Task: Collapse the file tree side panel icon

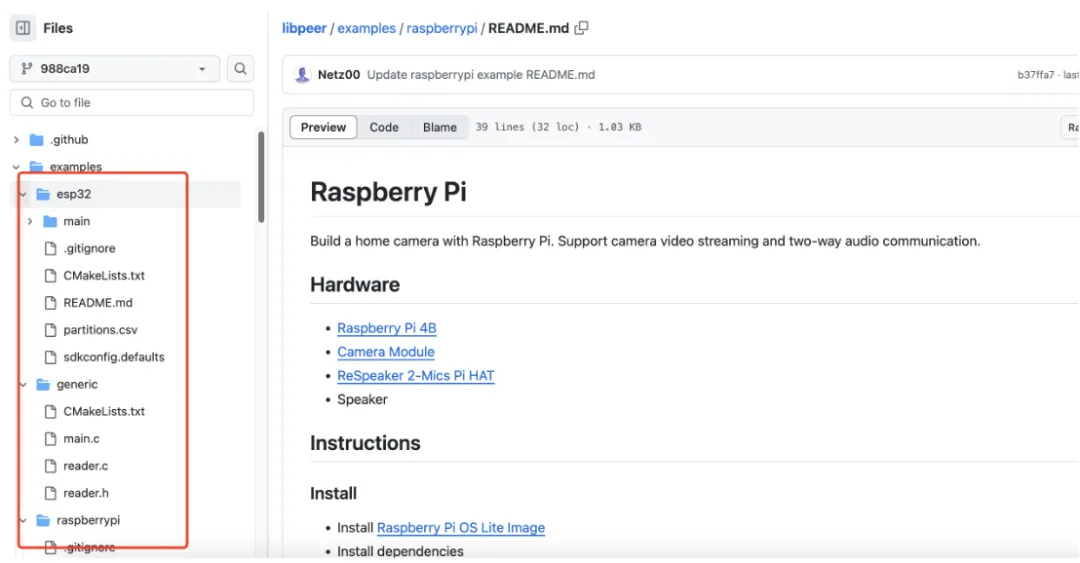Action: point(23,28)
